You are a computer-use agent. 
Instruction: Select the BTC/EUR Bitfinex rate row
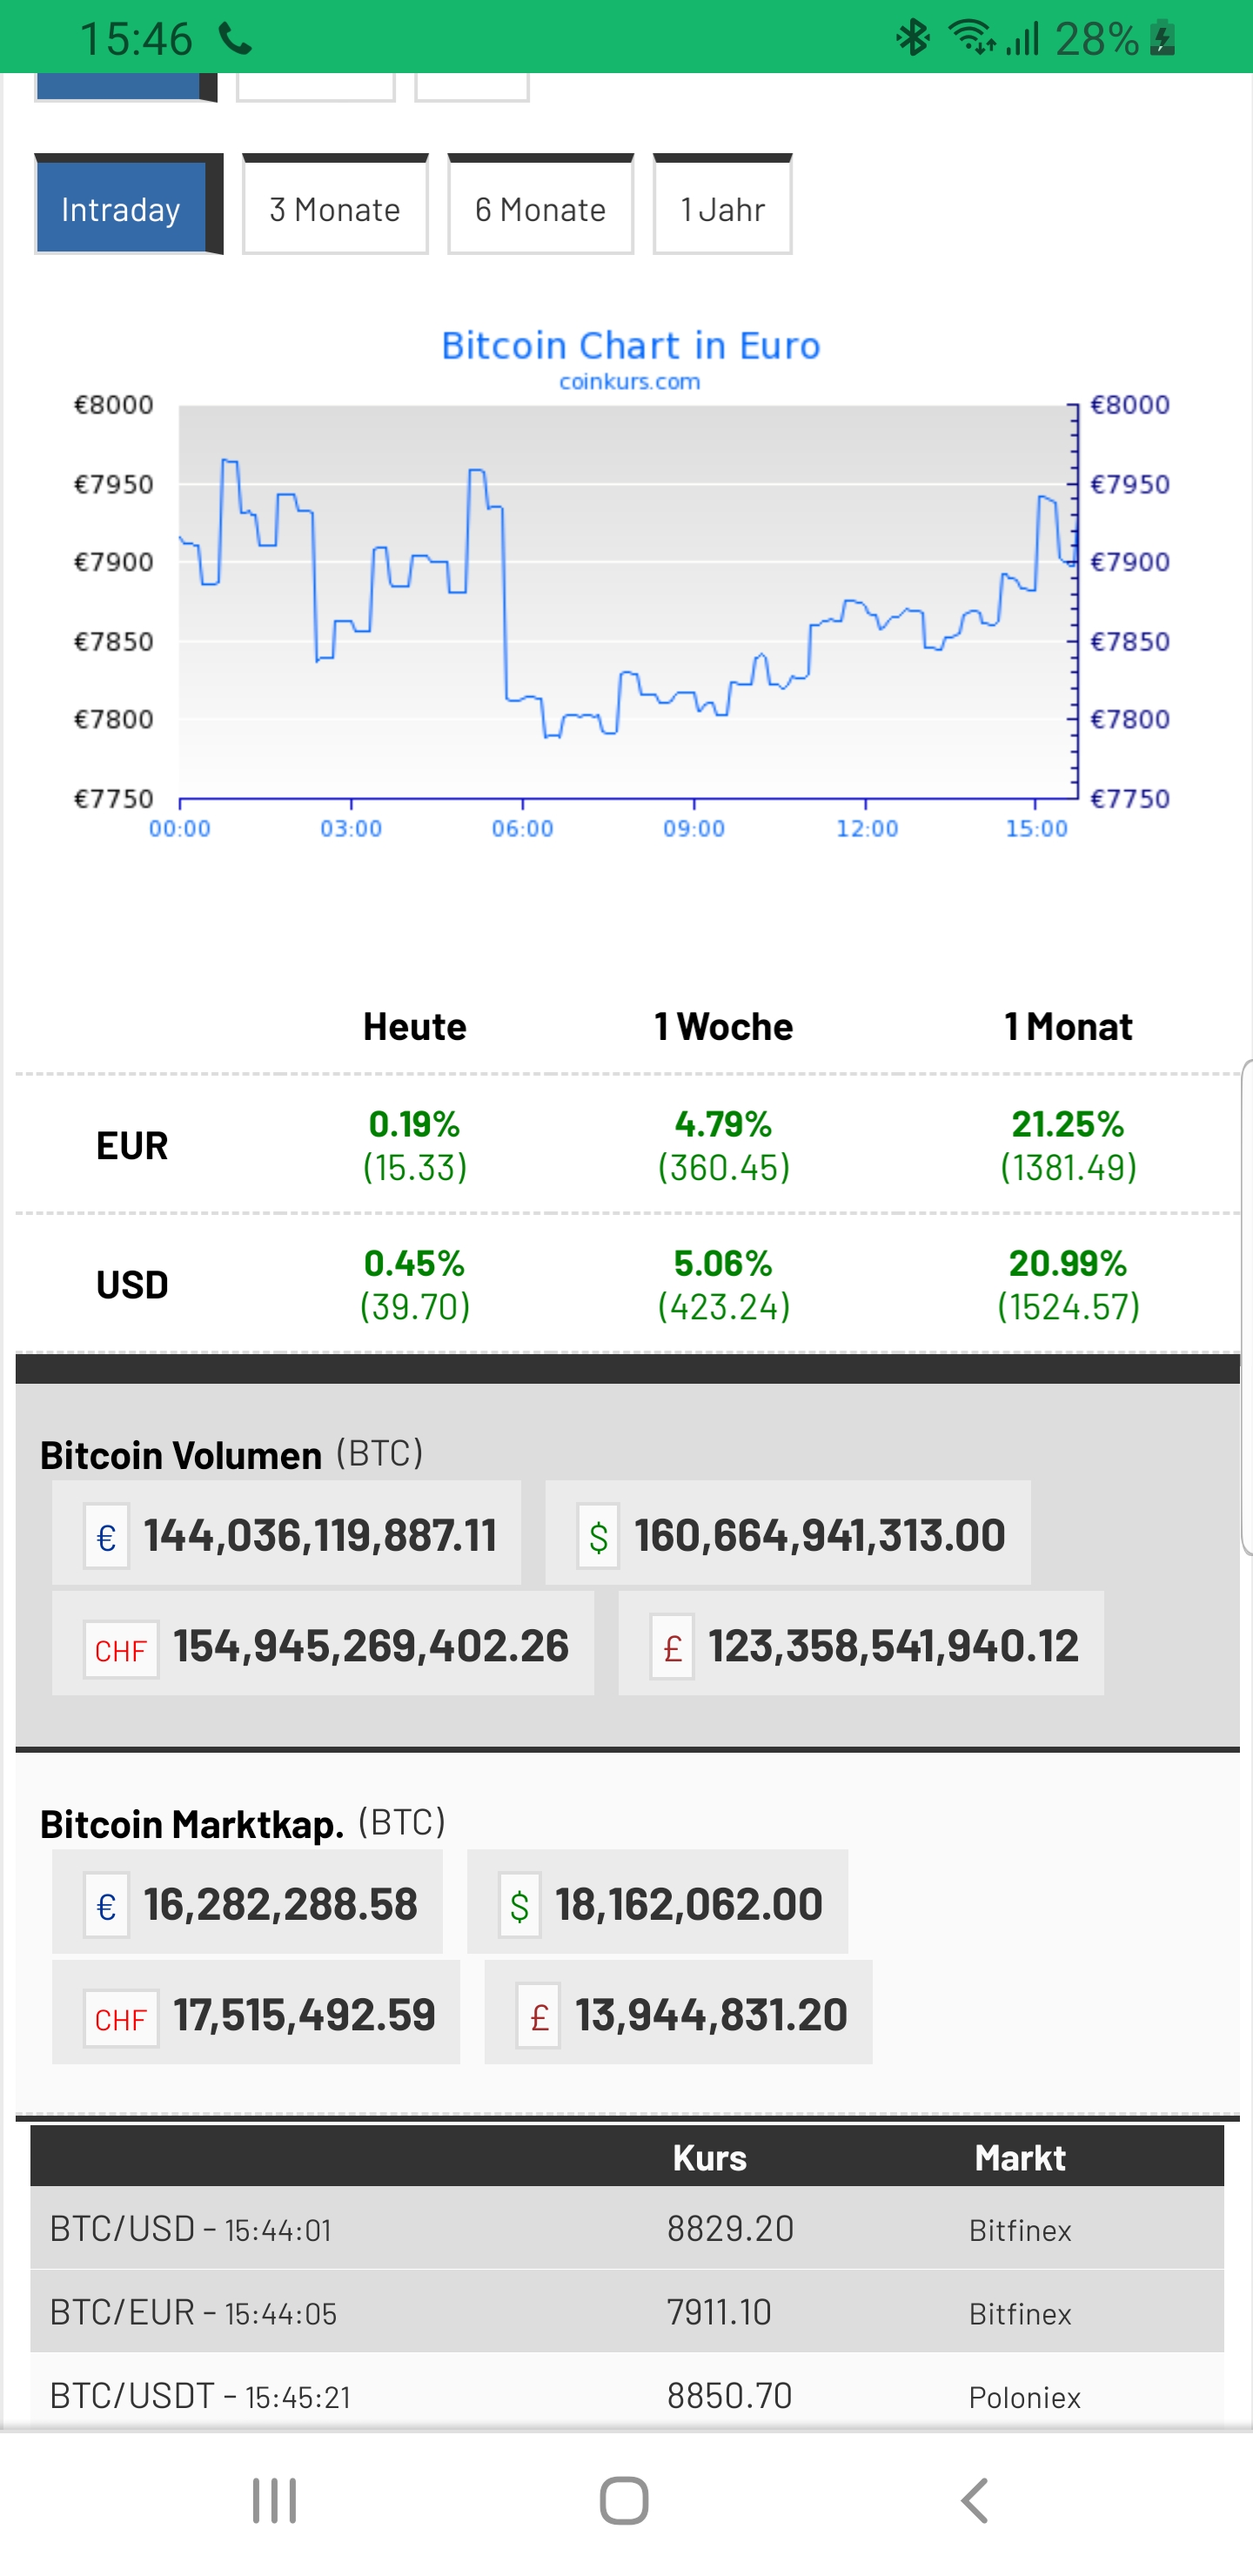[x=626, y=2312]
